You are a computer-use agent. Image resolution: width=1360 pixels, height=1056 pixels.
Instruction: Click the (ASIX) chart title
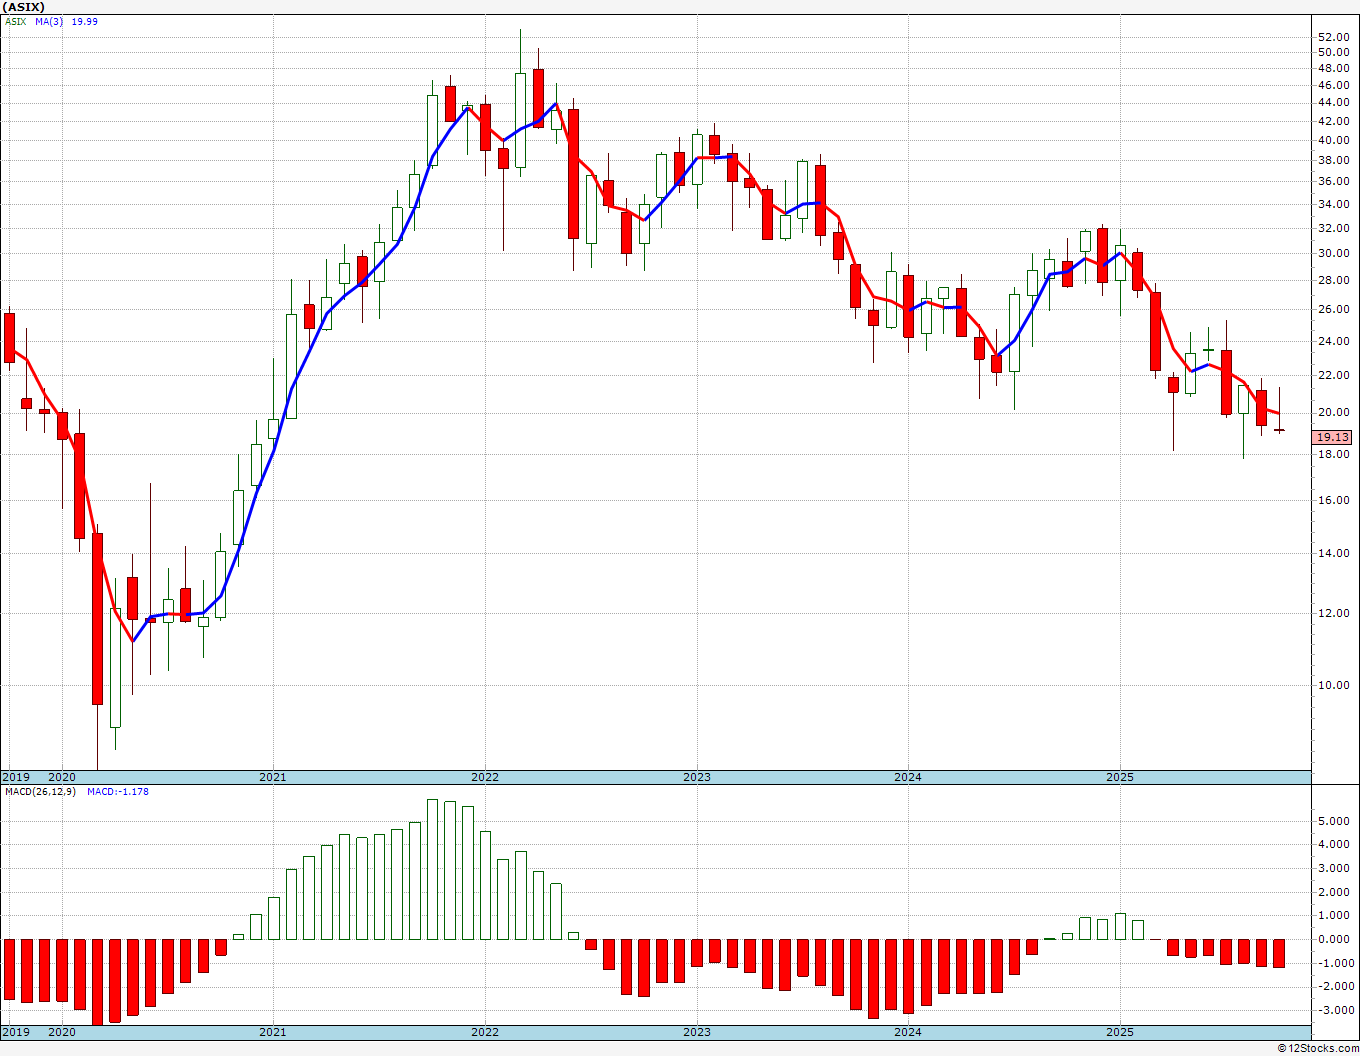(26, 7)
